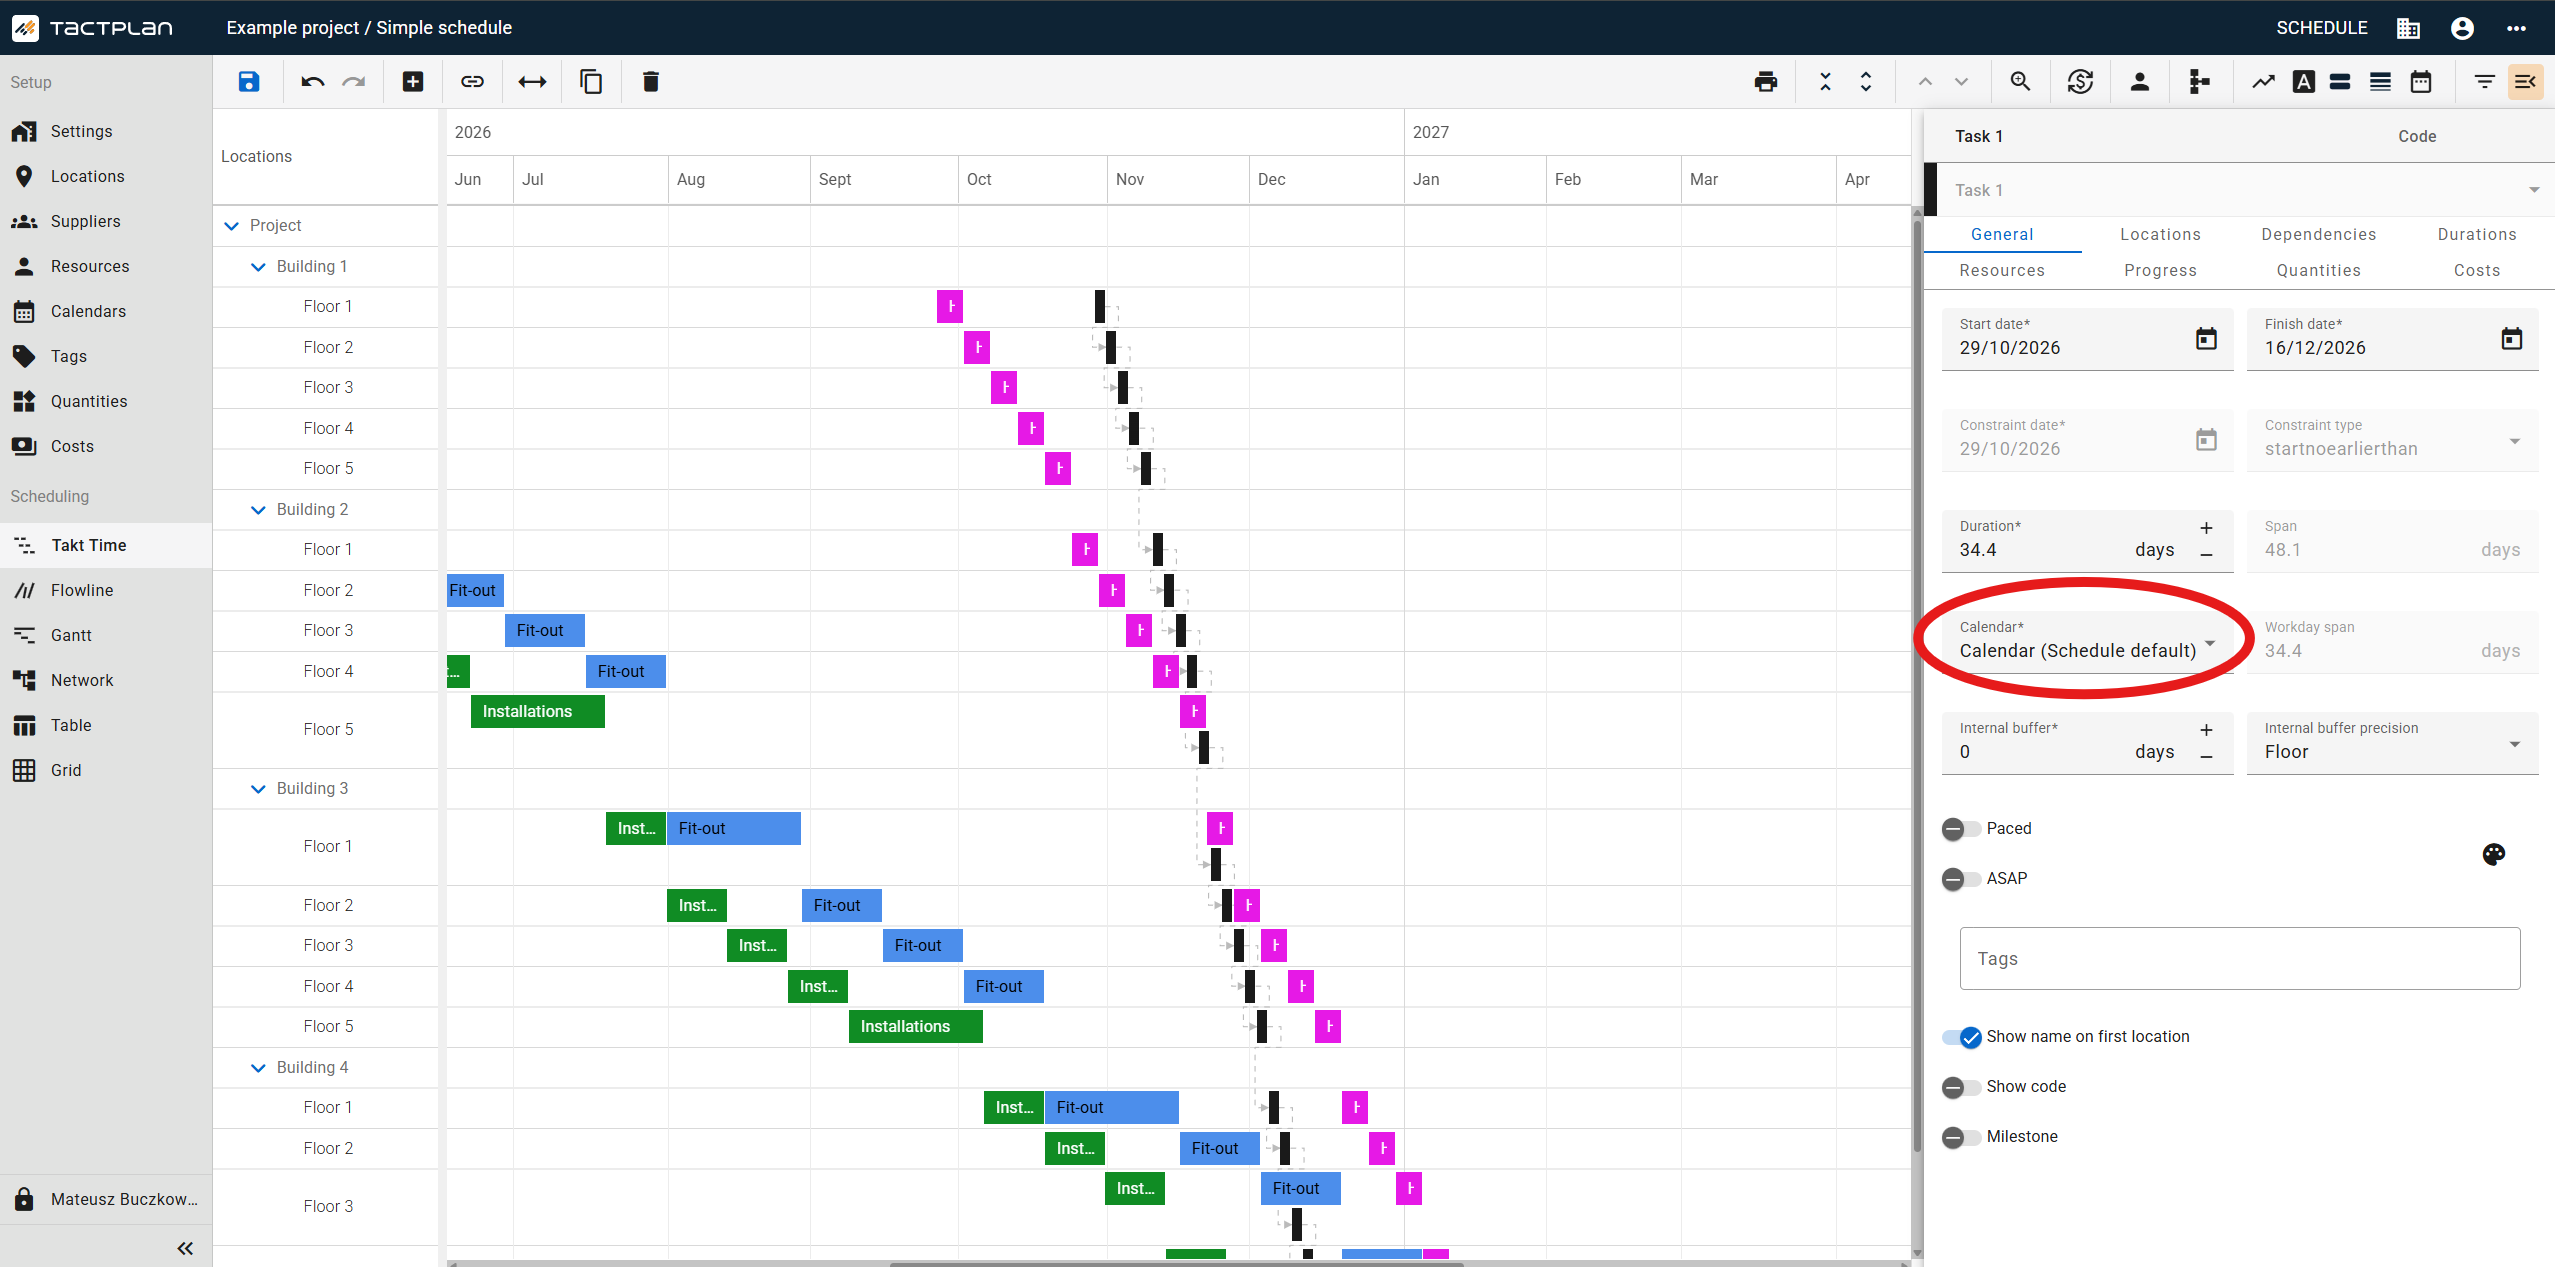Collapse the Building 3 group
The width and height of the screenshot is (2555, 1267).
click(x=258, y=789)
